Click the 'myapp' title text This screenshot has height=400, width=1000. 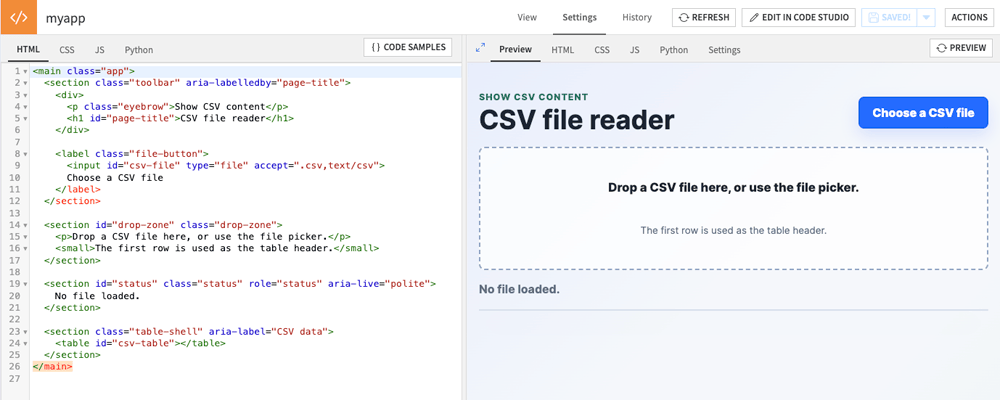pyautogui.click(x=66, y=18)
